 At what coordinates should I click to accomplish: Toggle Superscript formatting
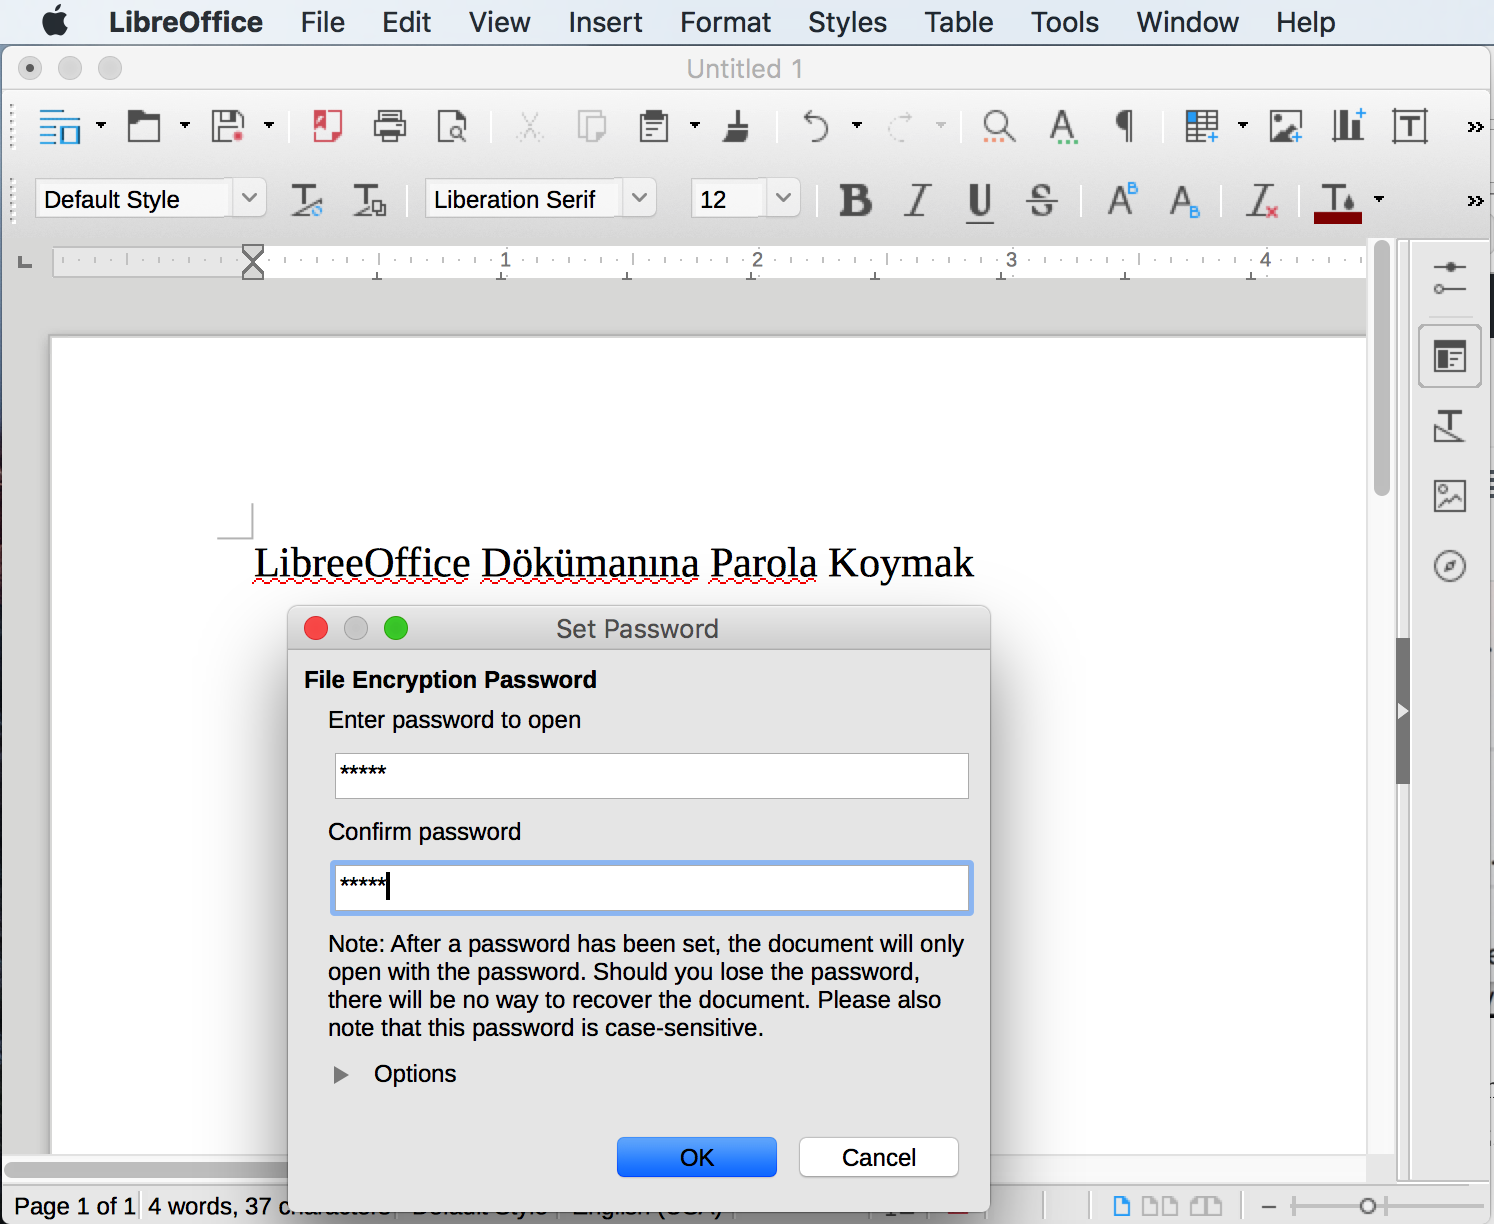tap(1122, 200)
